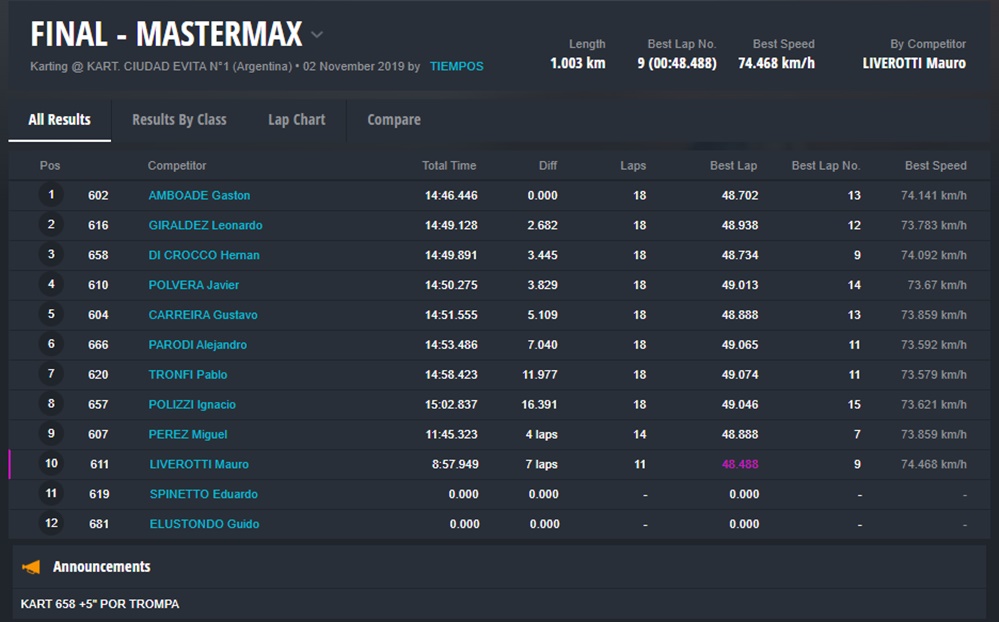
Task: Open competitor GIRALDEZ Leonardo
Action: pos(205,226)
